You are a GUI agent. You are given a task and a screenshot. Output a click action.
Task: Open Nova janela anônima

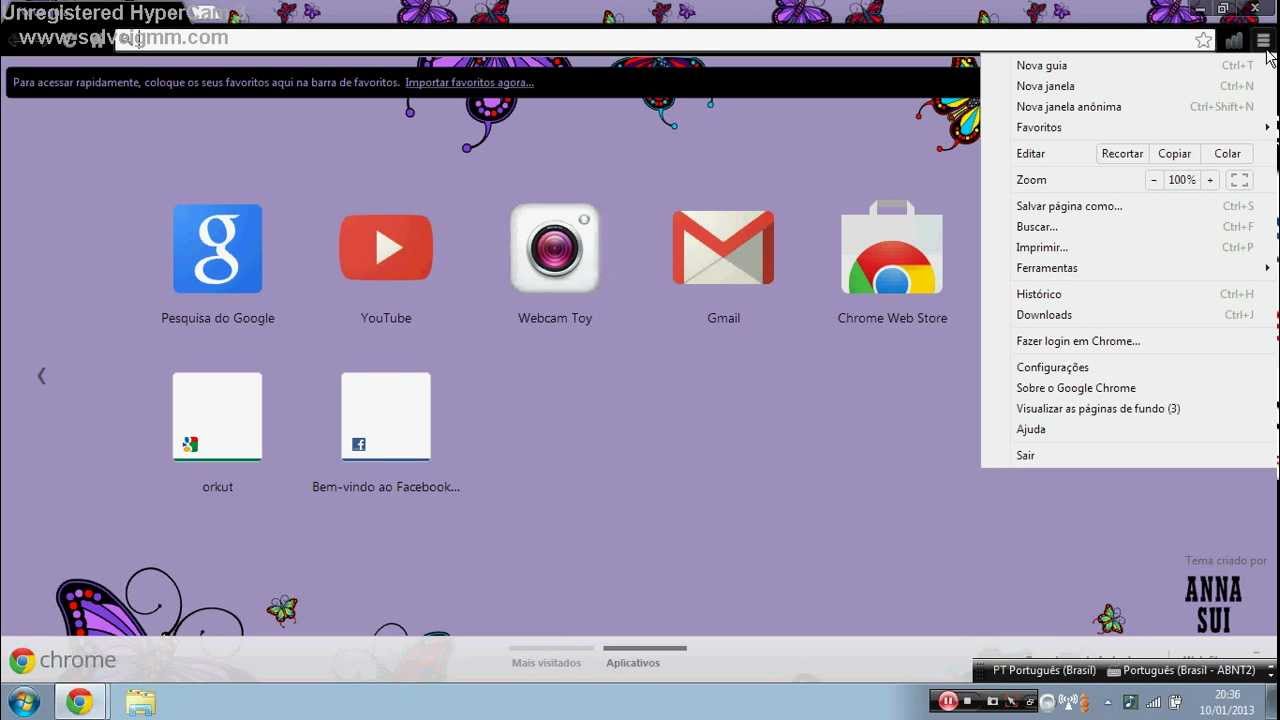1130,107
